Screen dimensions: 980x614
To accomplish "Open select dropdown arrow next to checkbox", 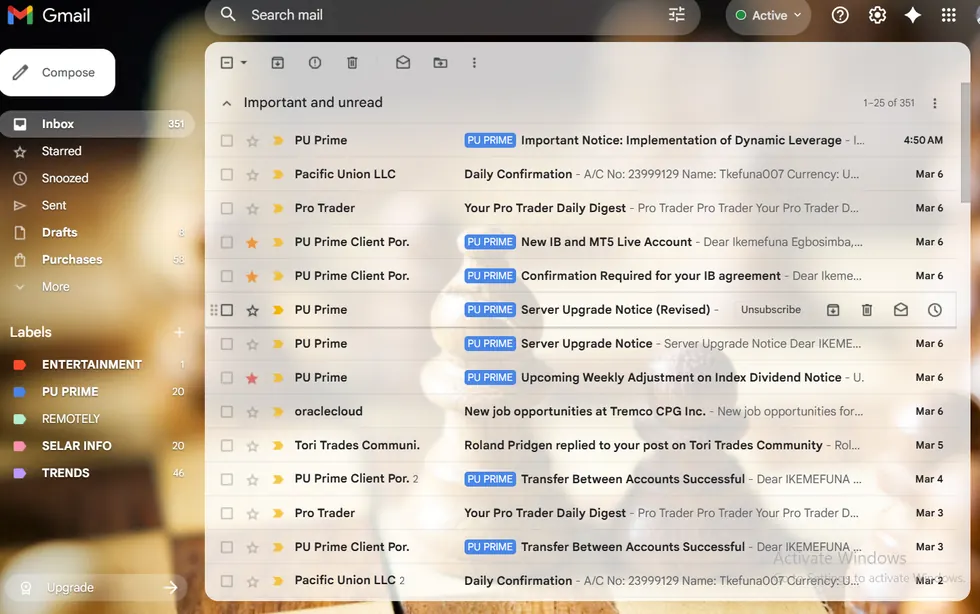I will click(x=244, y=63).
